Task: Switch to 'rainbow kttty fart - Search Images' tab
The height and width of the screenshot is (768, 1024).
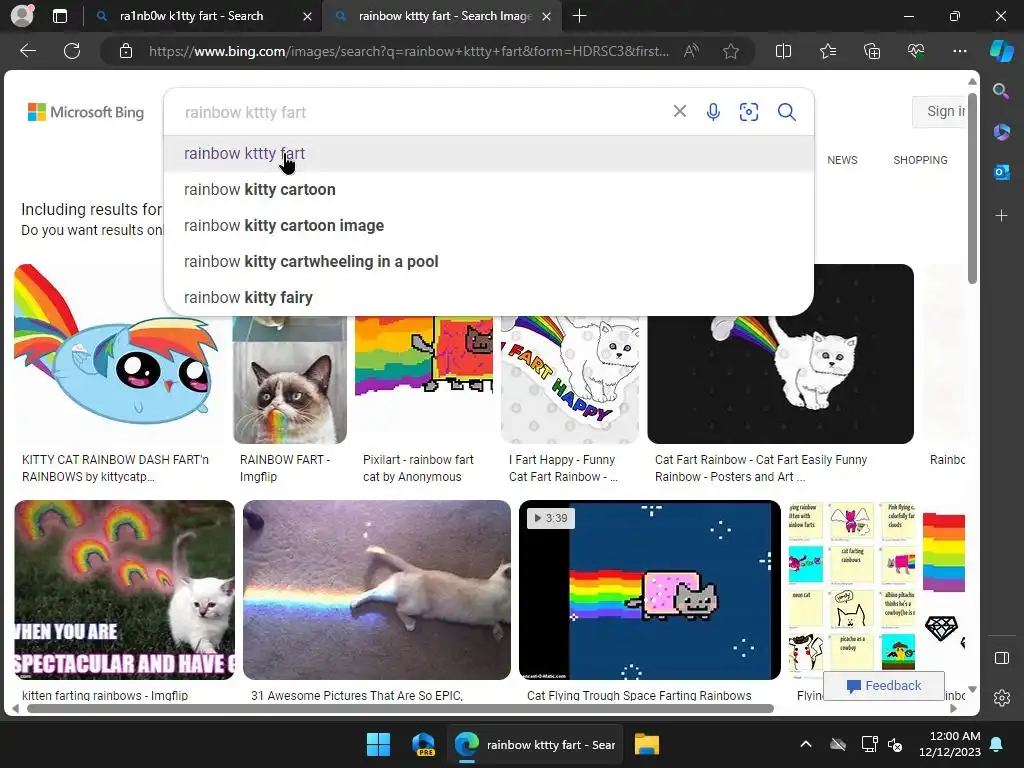Action: click(445, 16)
